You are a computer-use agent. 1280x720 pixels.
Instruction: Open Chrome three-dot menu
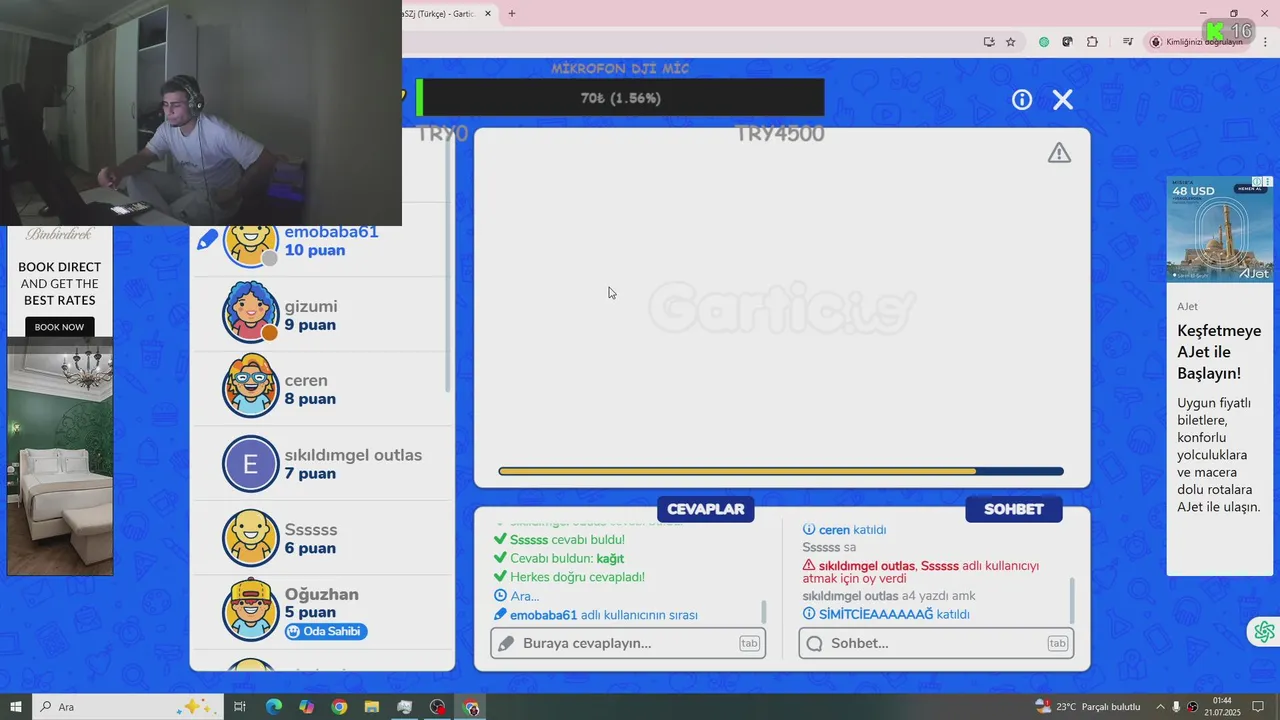tap(1264, 42)
